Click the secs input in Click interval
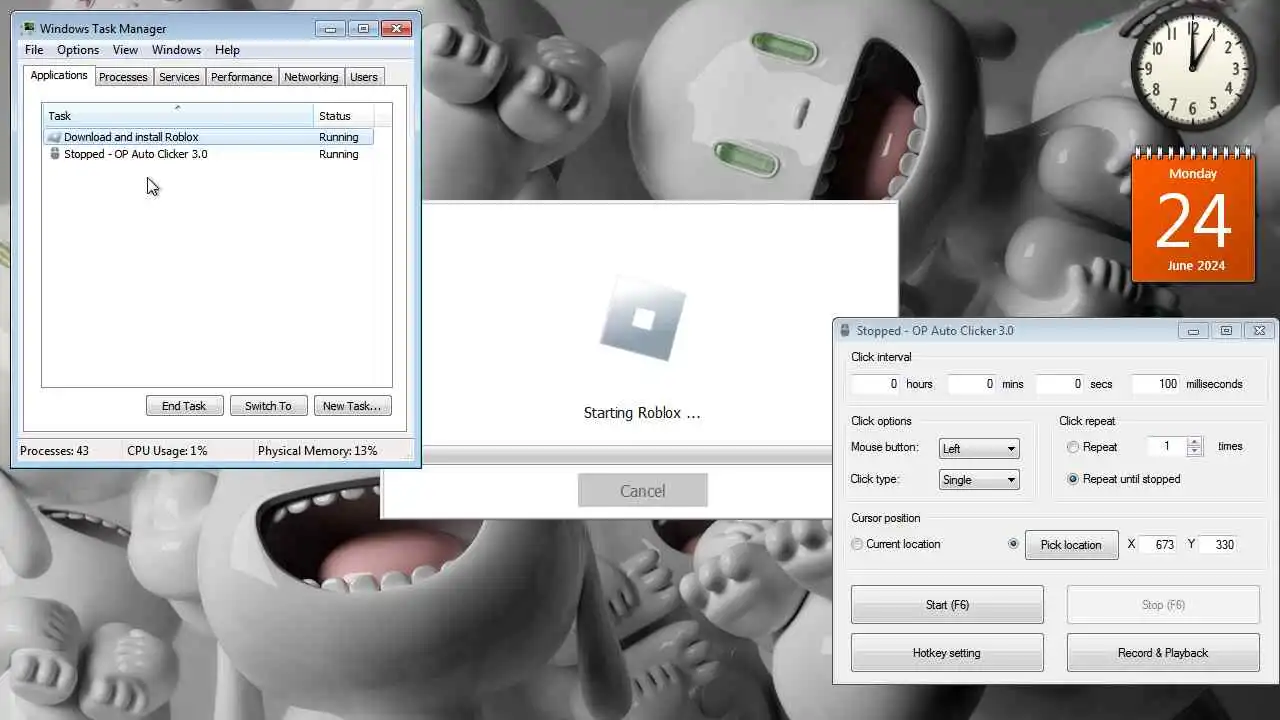This screenshot has height=720, width=1280. click(x=1059, y=384)
